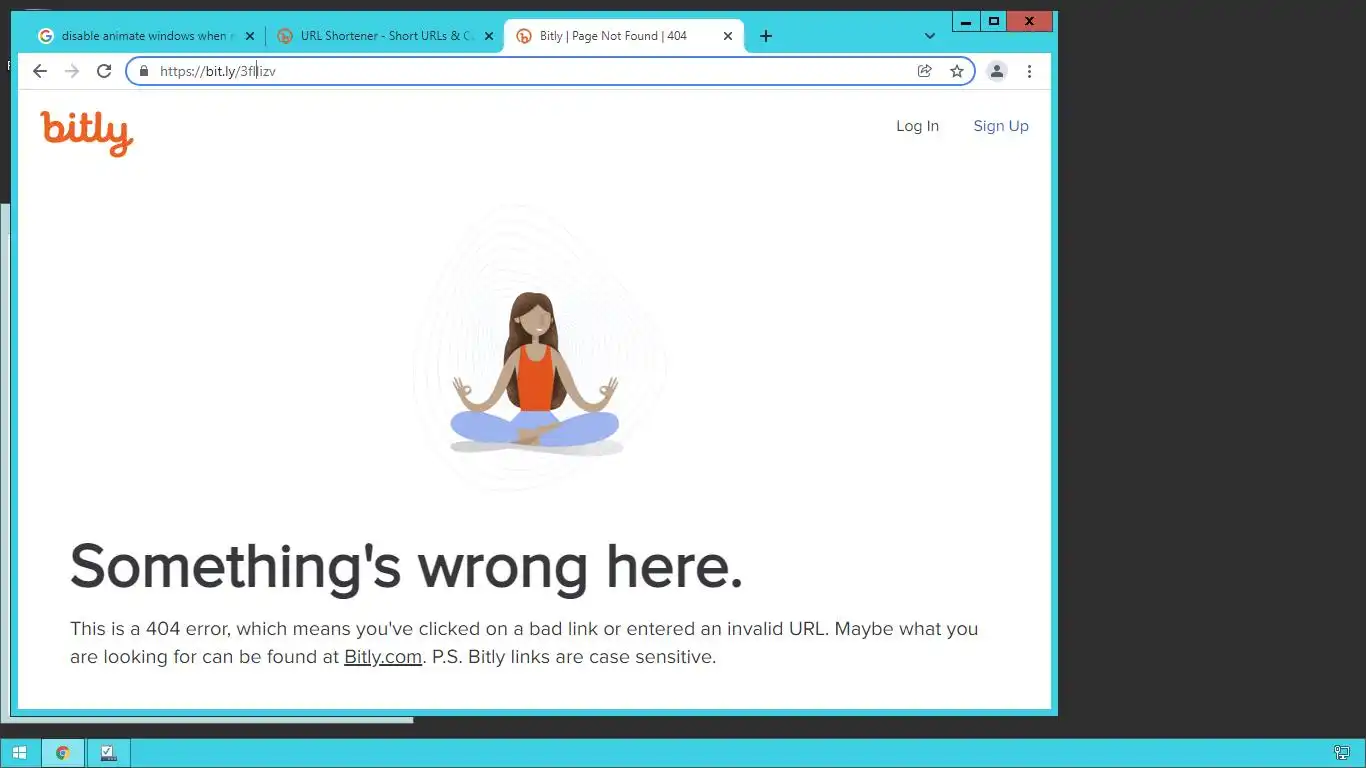Close the 'disable animate windows' tab
The width and height of the screenshot is (1366, 768).
[x=250, y=36]
